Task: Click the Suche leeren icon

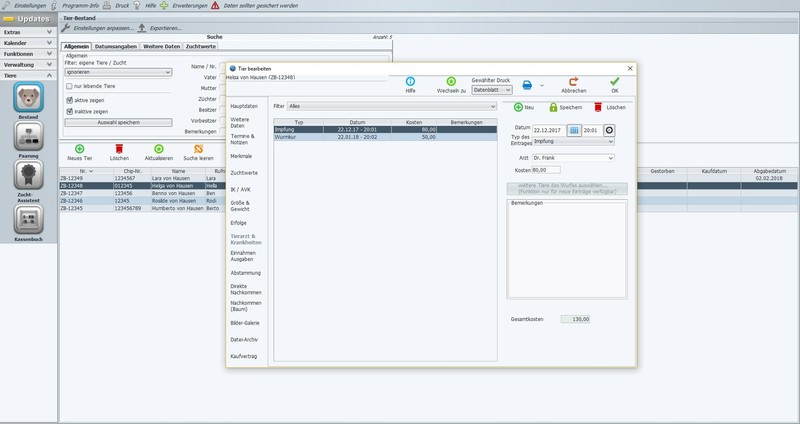Action: click(x=198, y=149)
